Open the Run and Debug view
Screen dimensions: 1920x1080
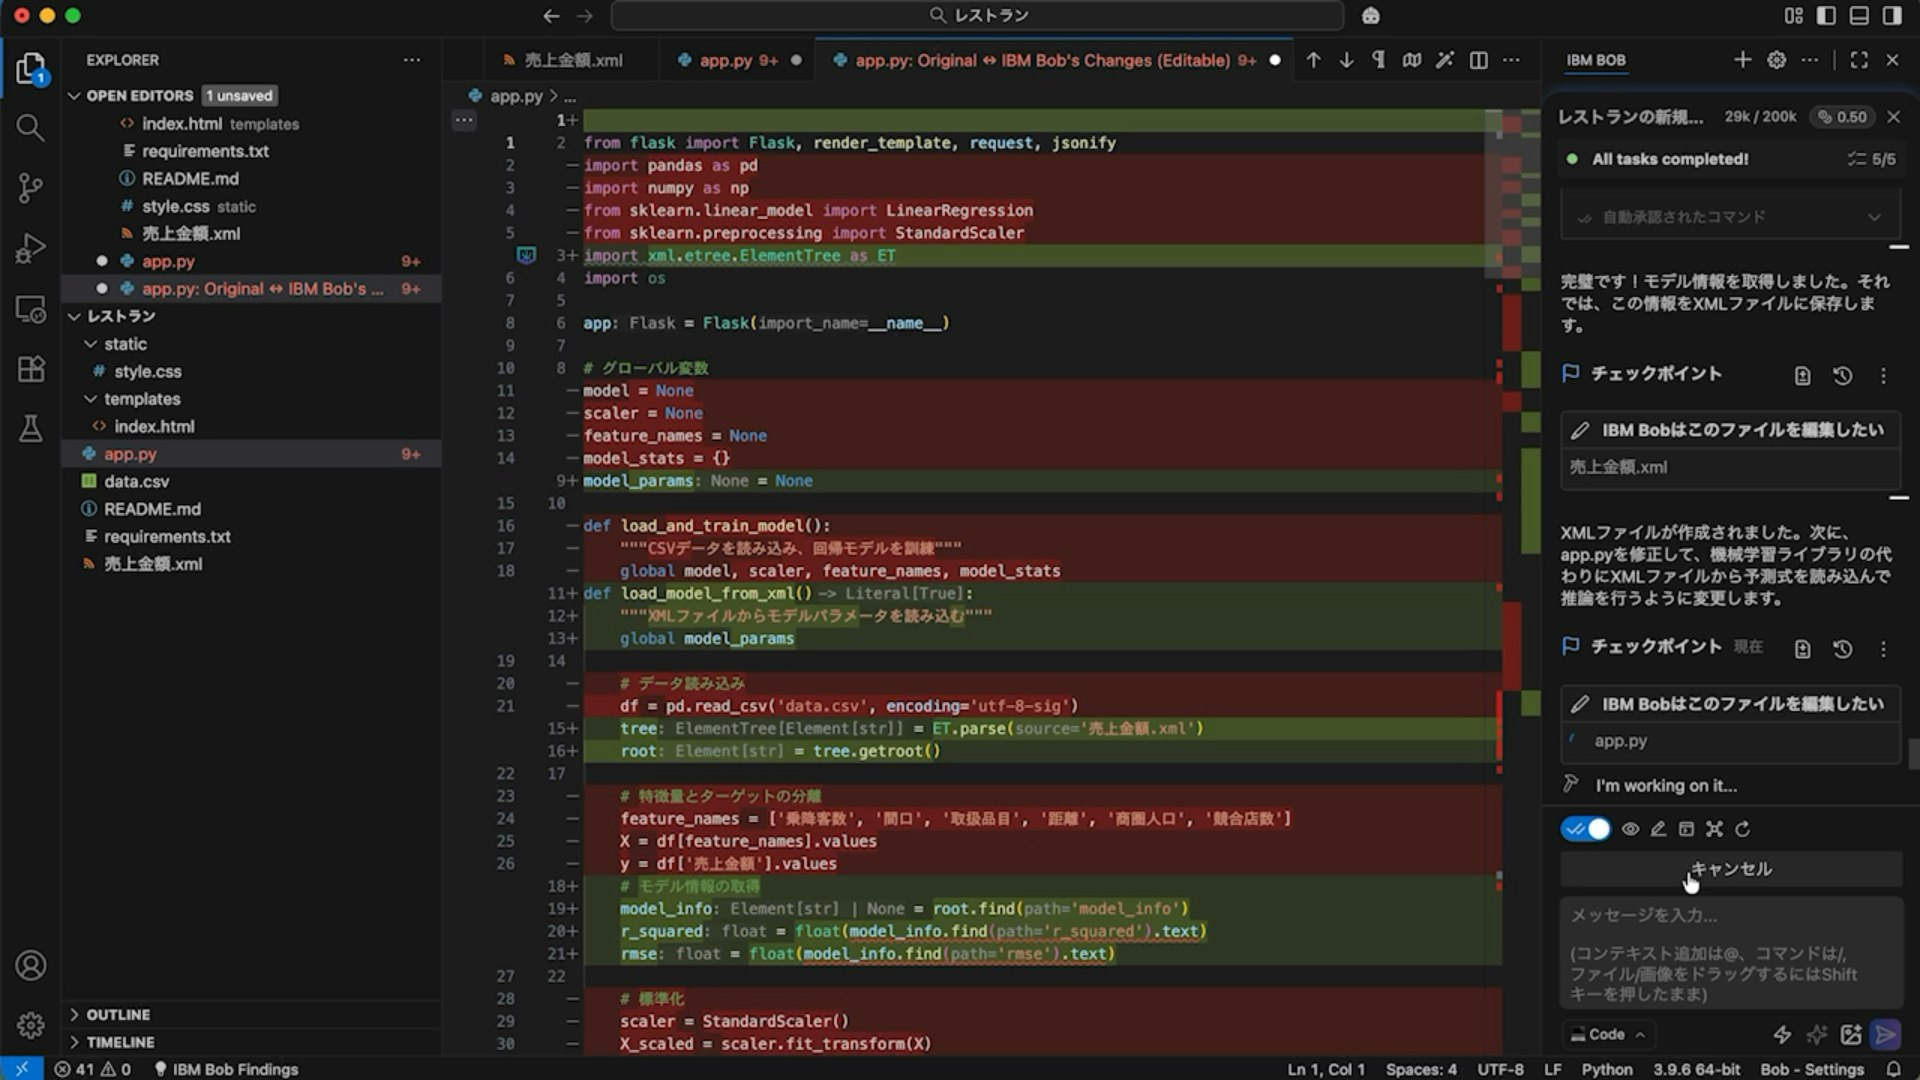pyautogui.click(x=30, y=248)
